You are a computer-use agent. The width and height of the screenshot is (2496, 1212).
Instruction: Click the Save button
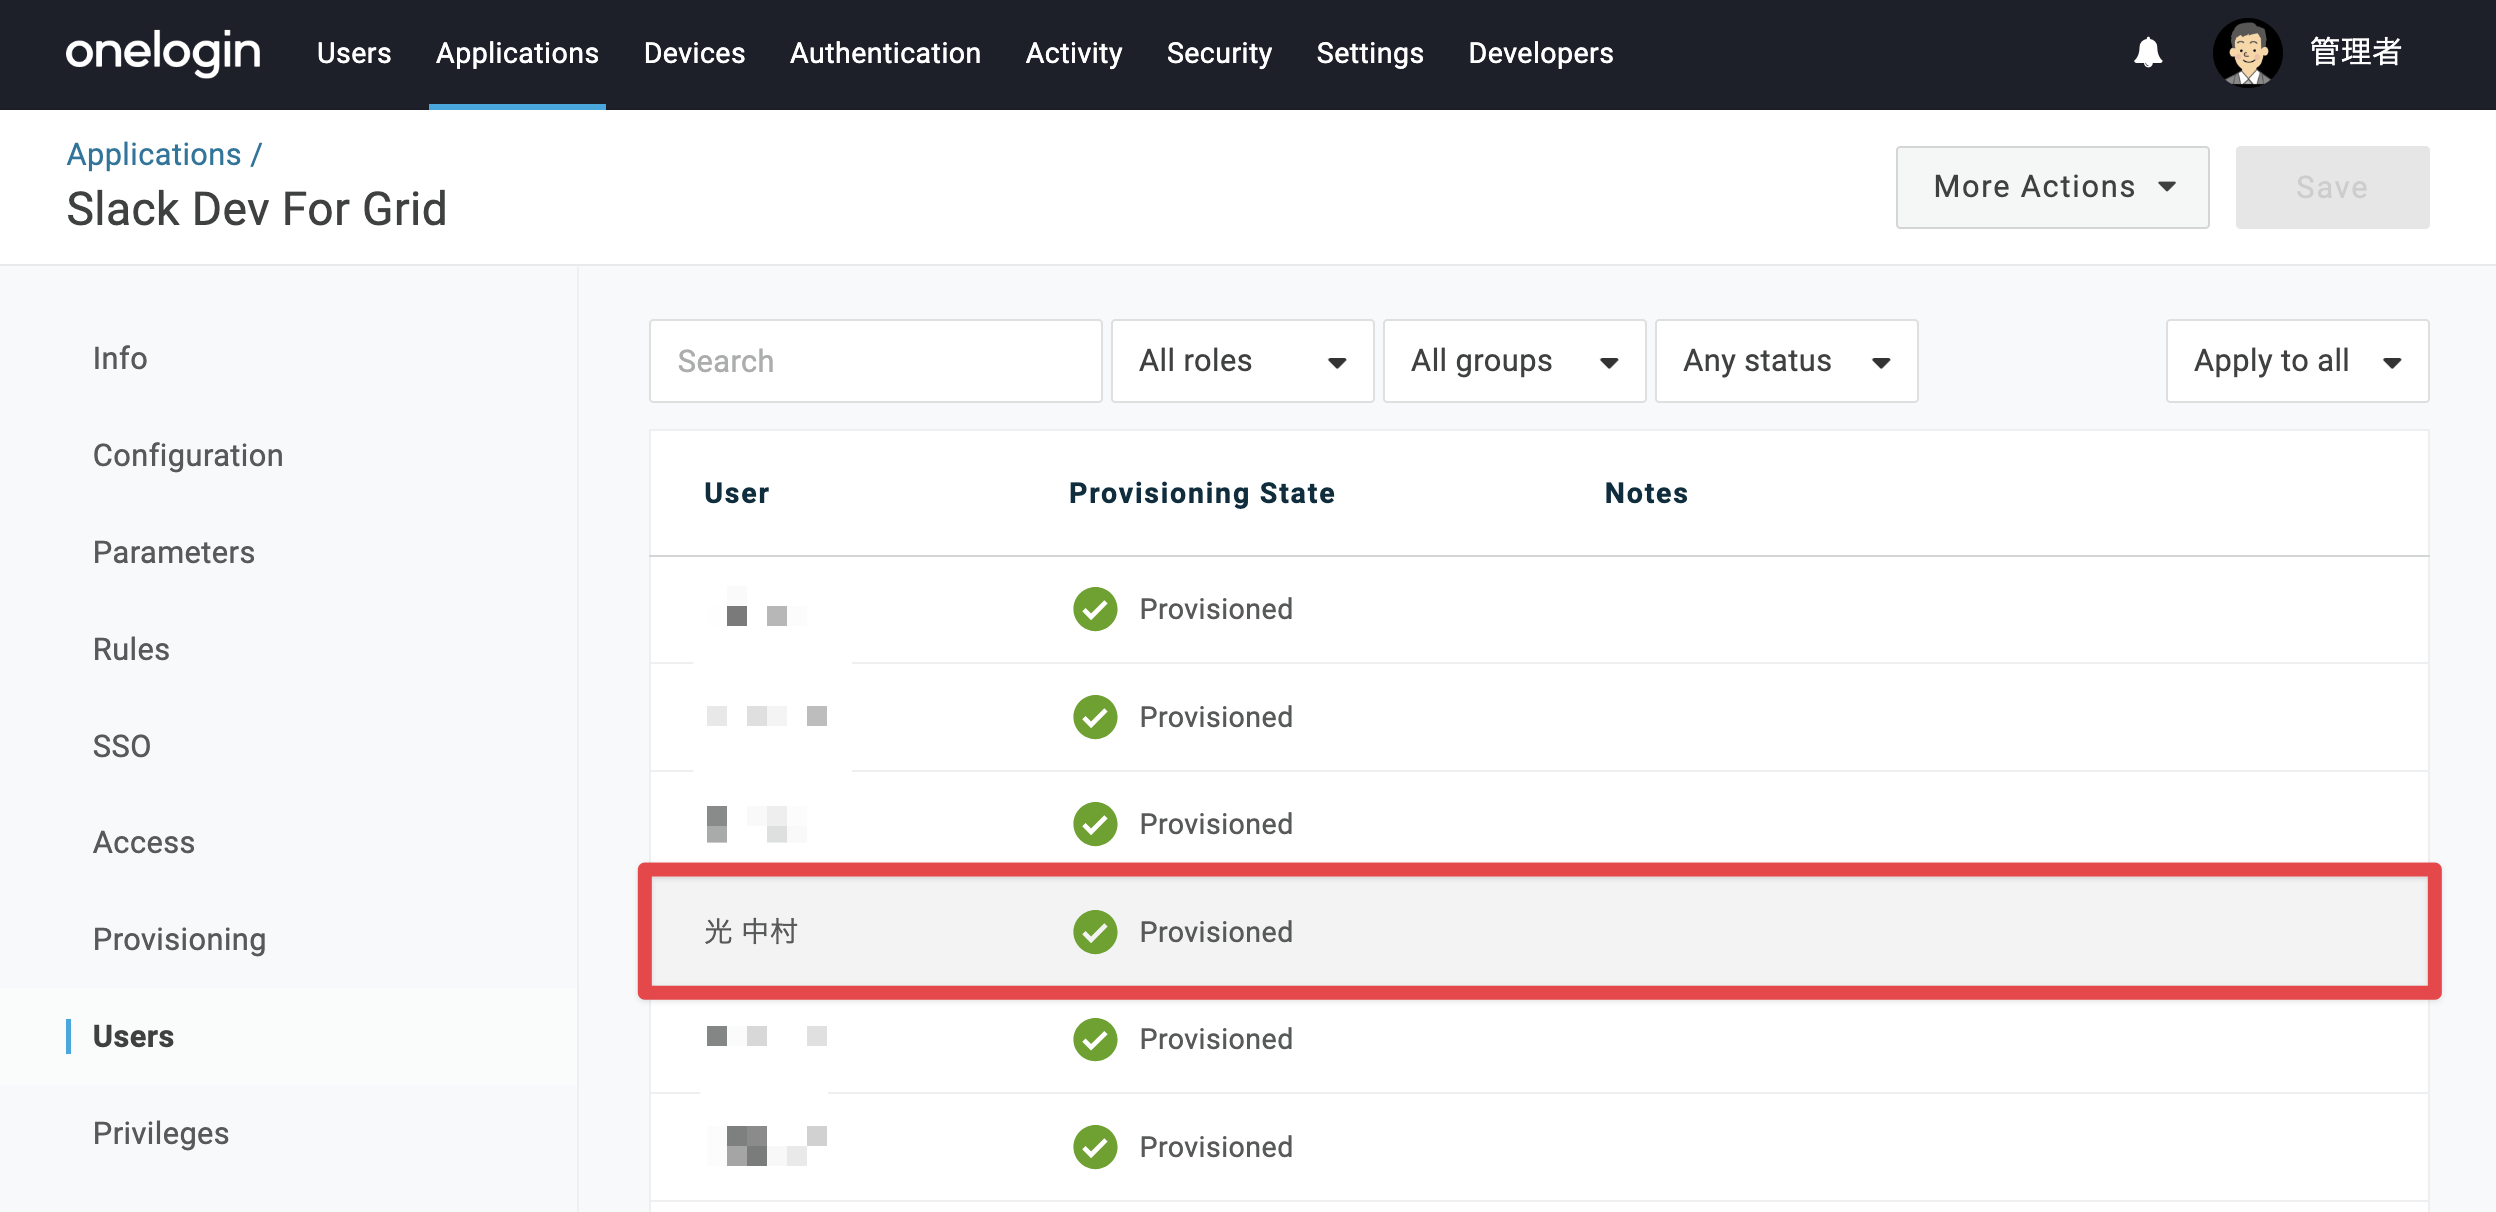[2332, 187]
